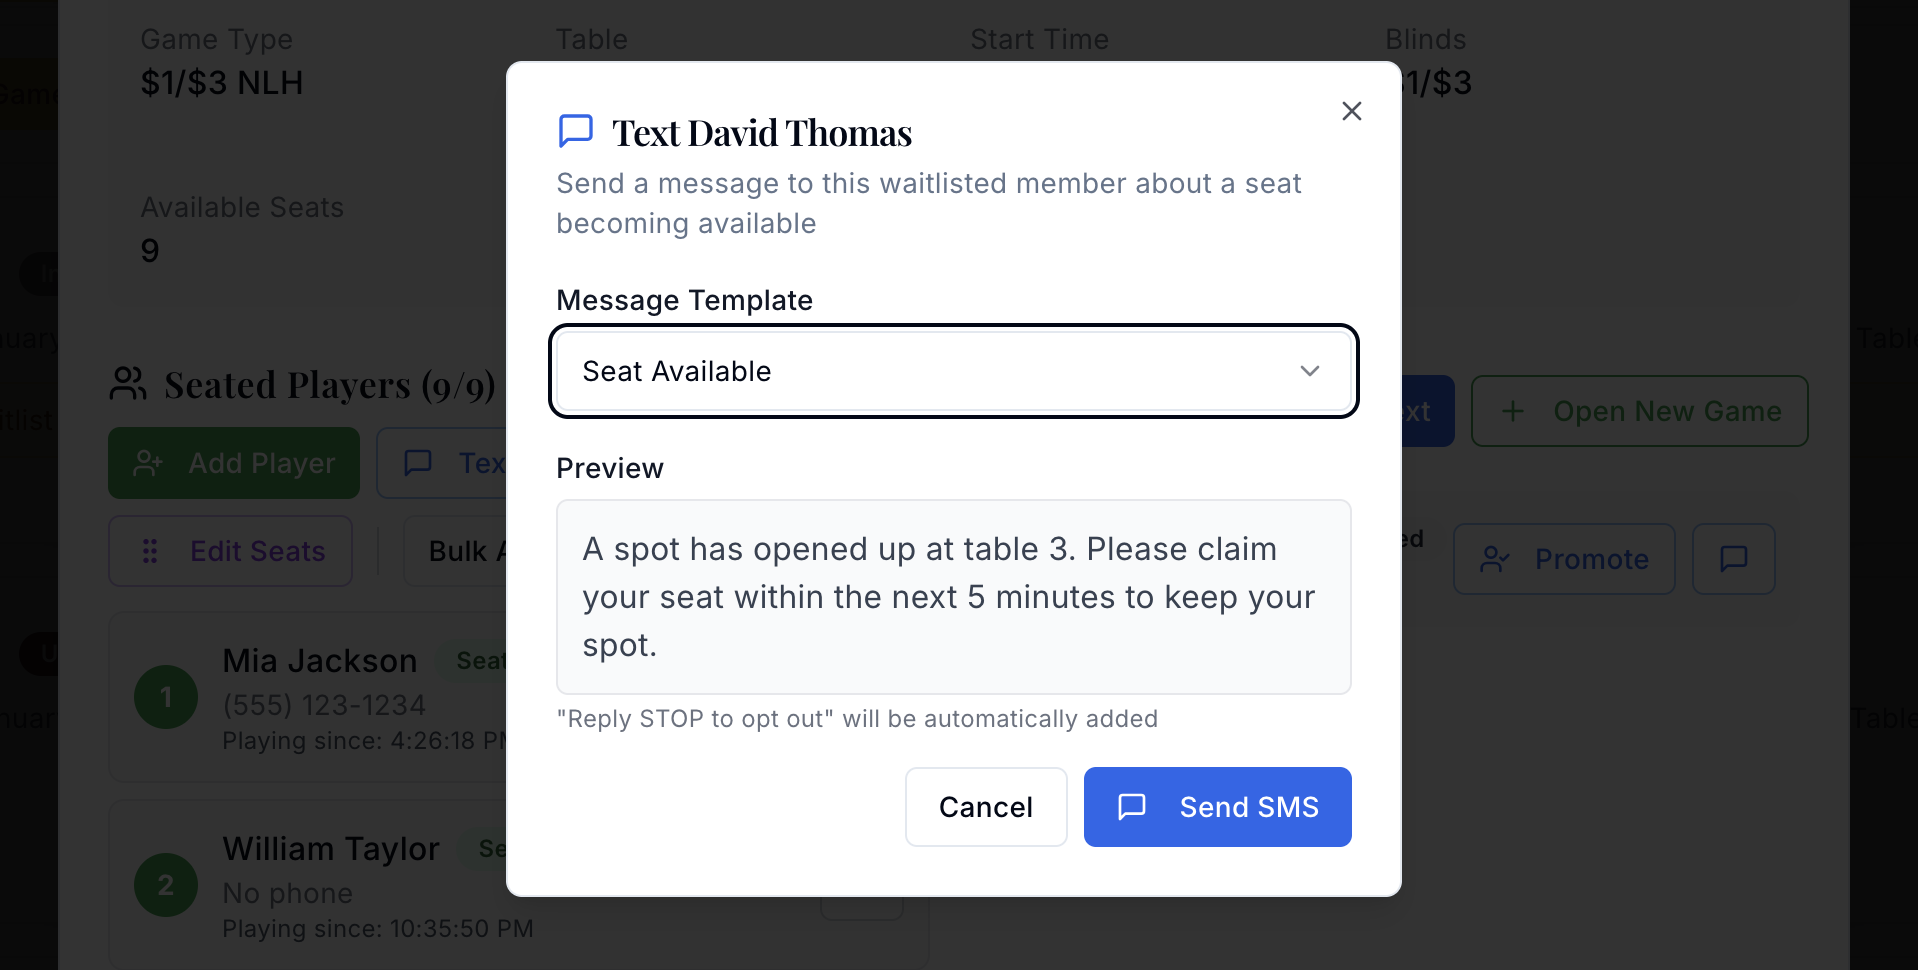Close the Text David Thomas dialog

1352,111
